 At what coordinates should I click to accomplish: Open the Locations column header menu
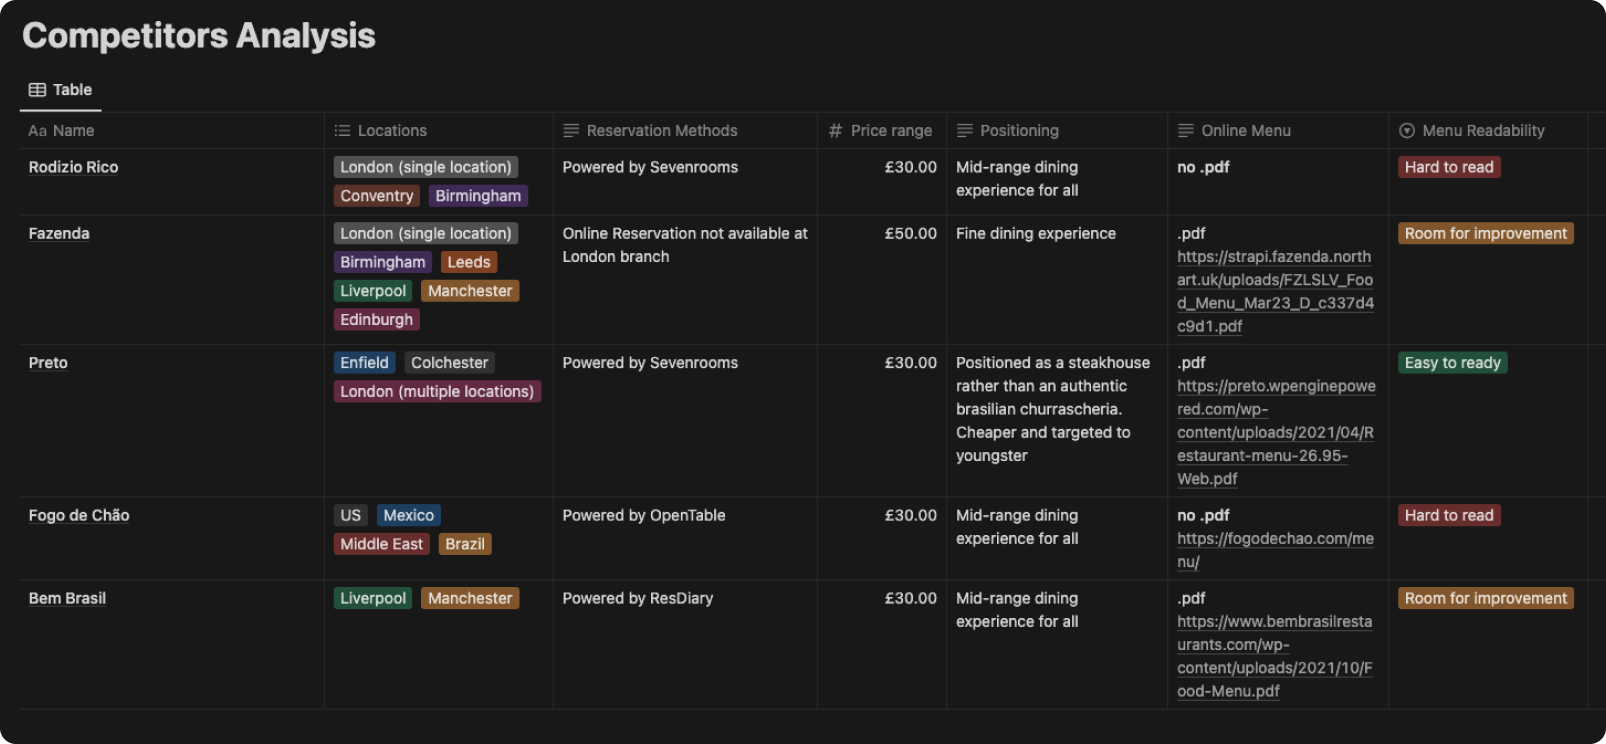[392, 131]
